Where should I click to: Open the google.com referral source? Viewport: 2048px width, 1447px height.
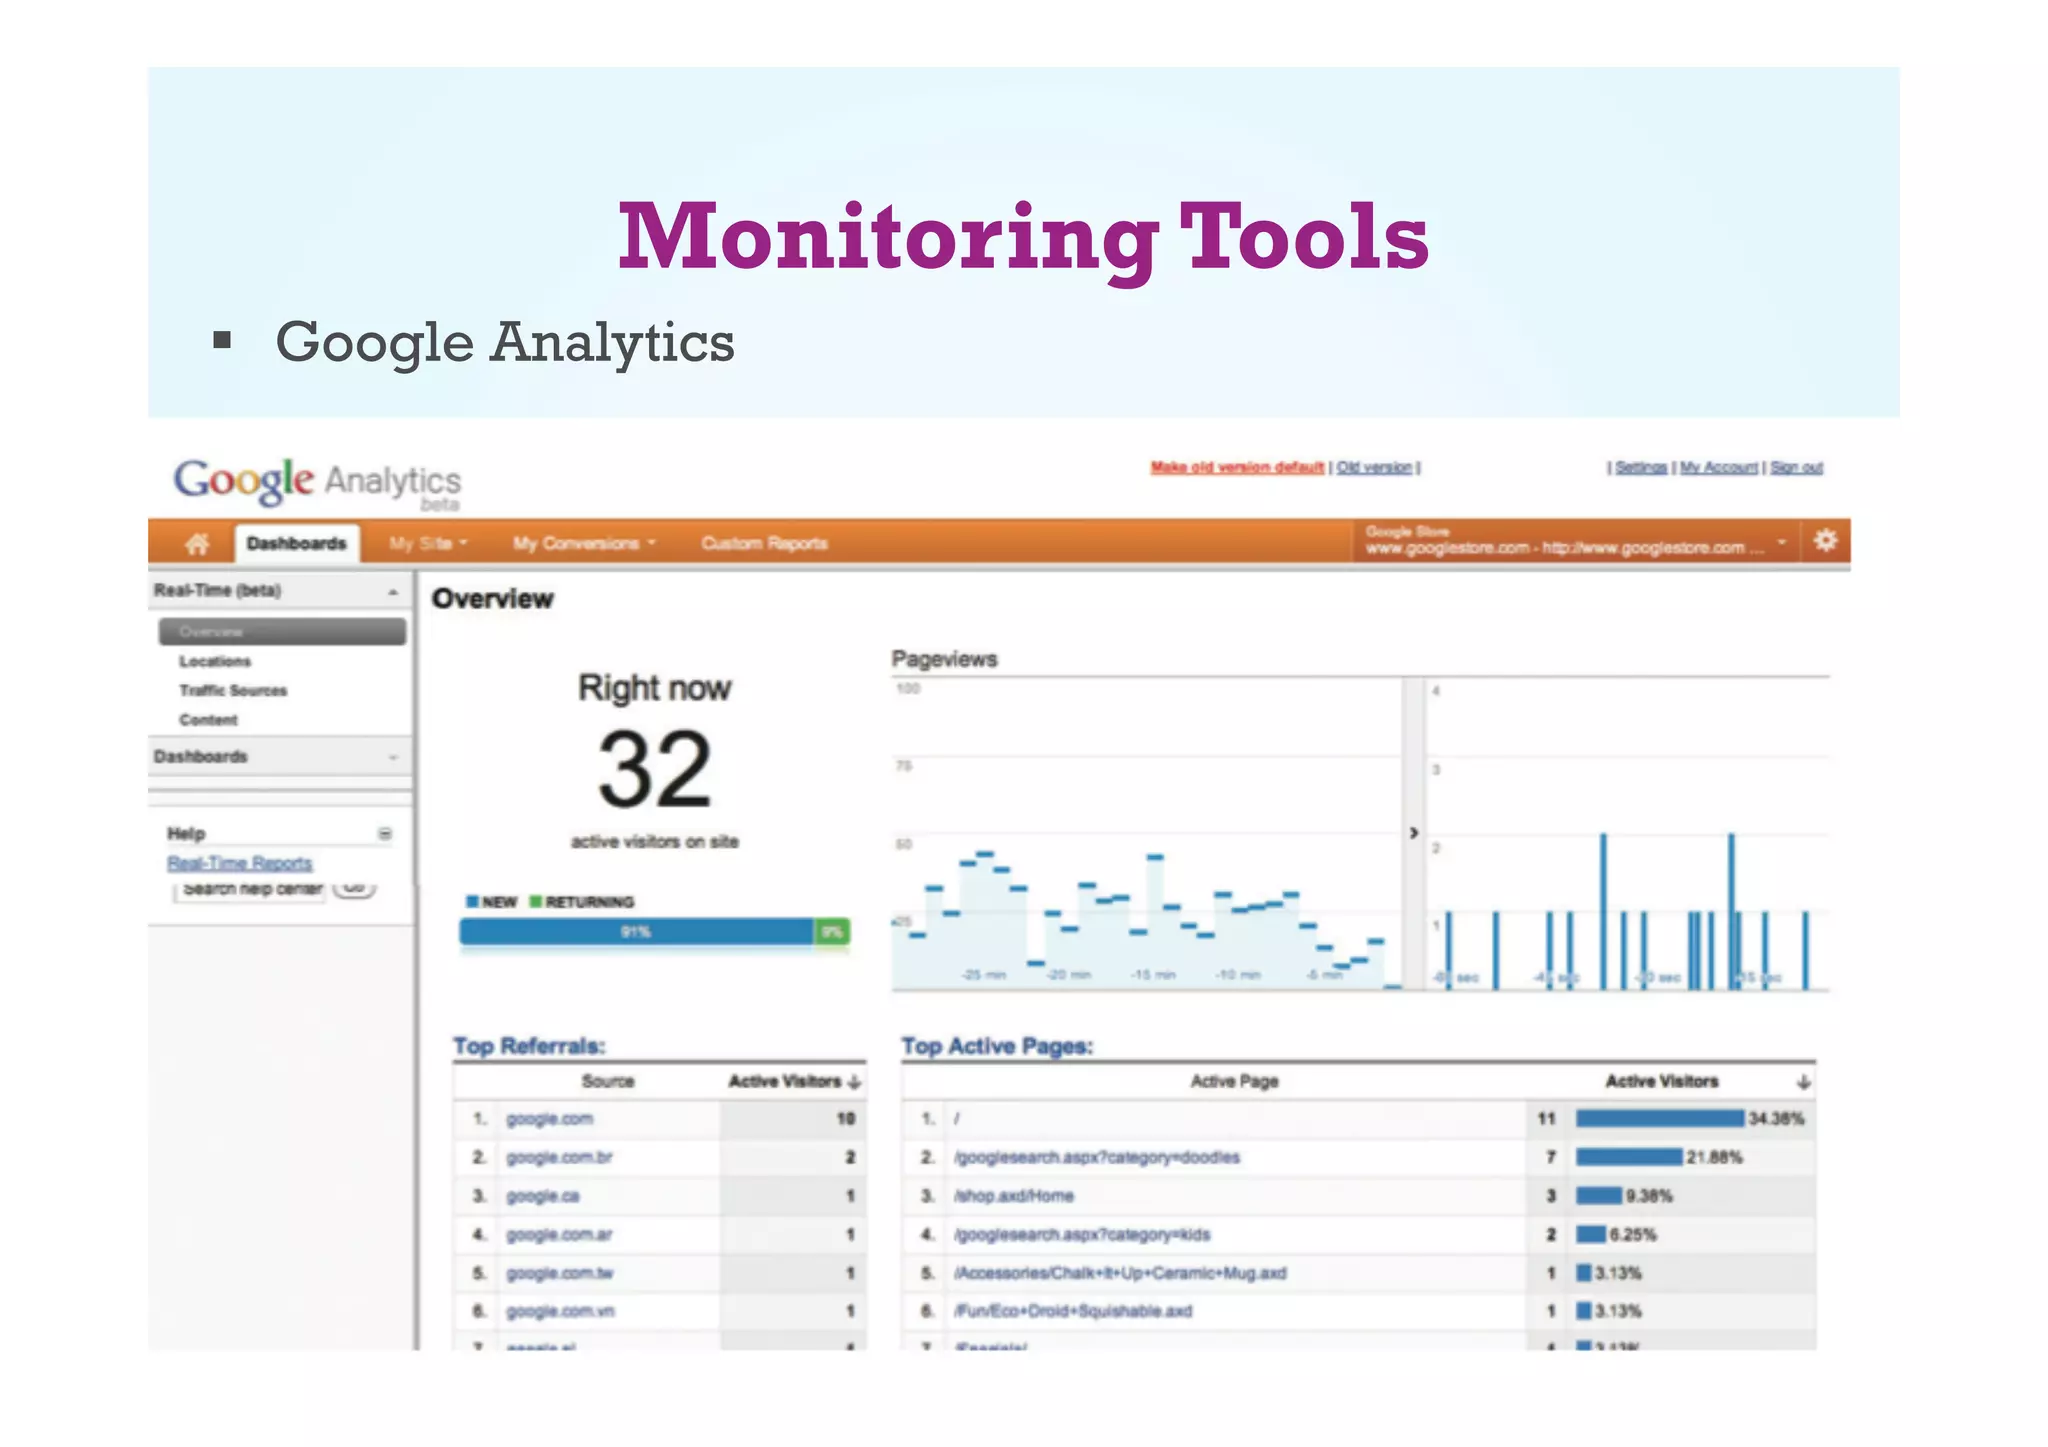coord(549,1119)
